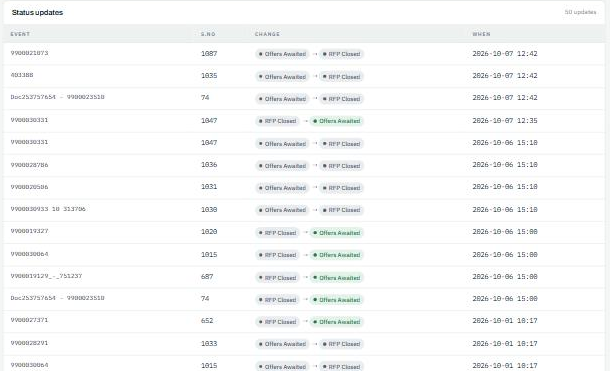Click S.No value 1087
Screen dimensions: 610x371
(x=209, y=54)
